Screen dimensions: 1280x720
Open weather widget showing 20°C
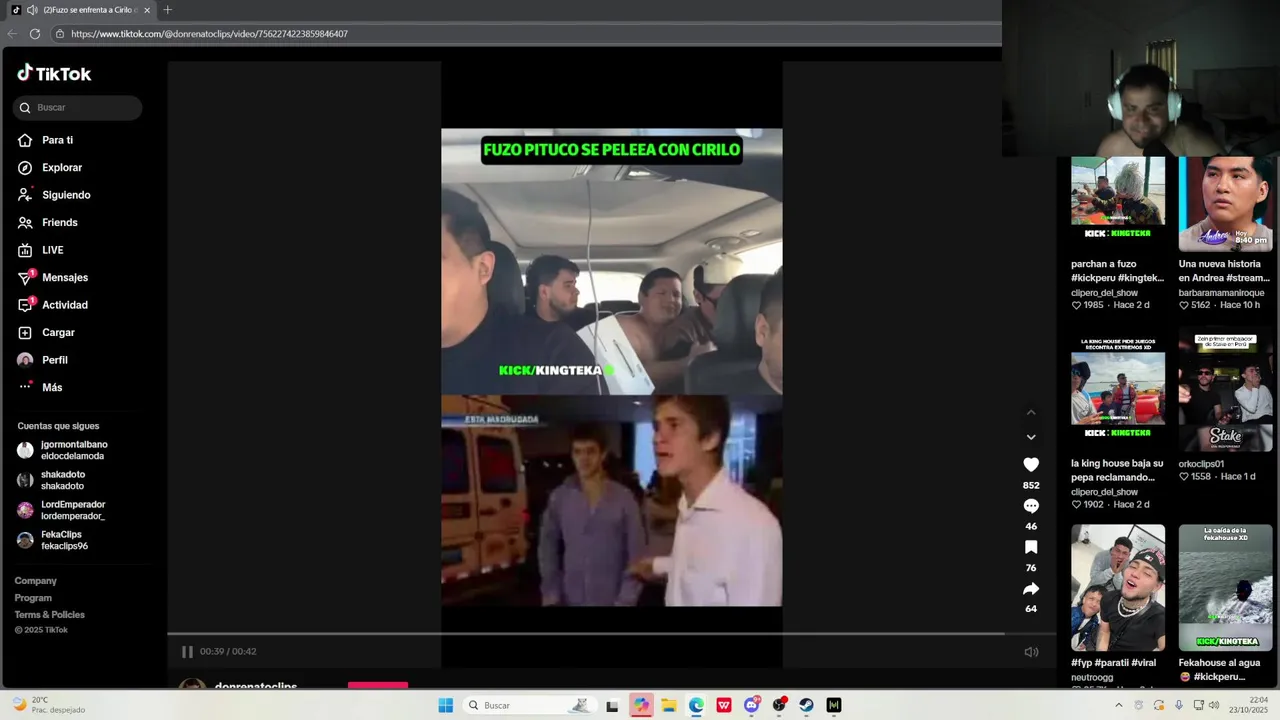tap(47, 705)
